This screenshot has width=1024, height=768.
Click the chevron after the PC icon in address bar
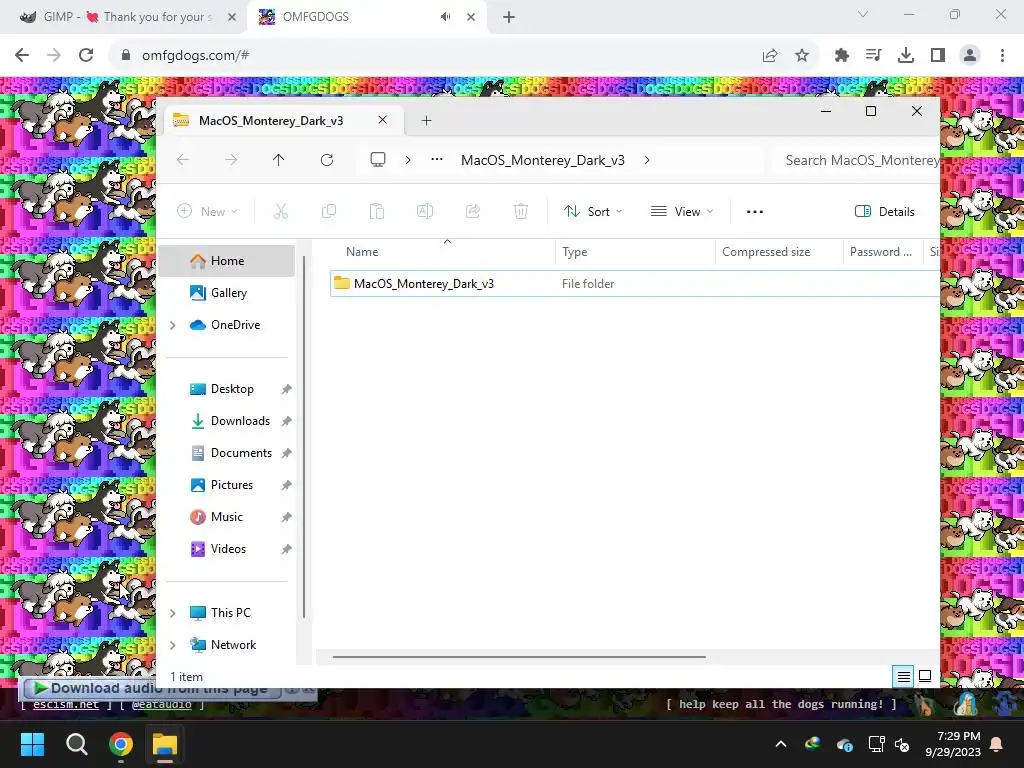click(x=408, y=160)
